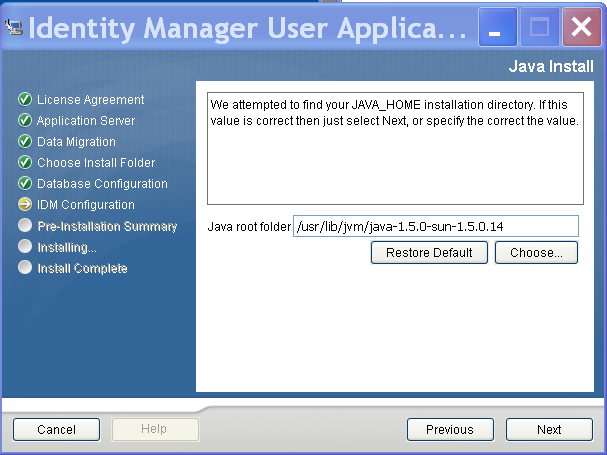Click the green check beside Data Migration
Viewport: 607px width, 455px height.
pyautogui.click(x=25, y=141)
